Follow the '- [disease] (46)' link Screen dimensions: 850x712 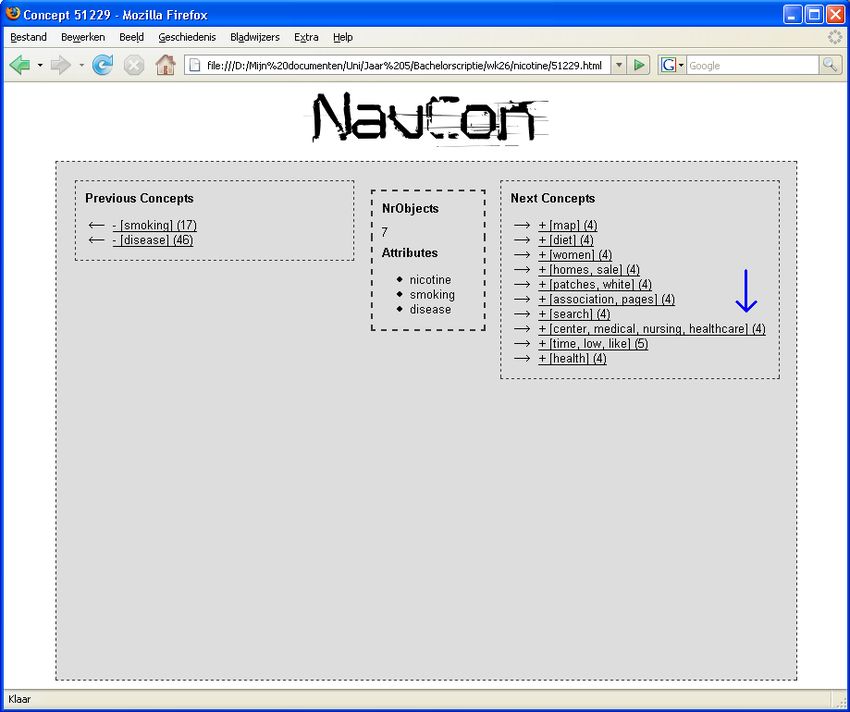tap(153, 240)
